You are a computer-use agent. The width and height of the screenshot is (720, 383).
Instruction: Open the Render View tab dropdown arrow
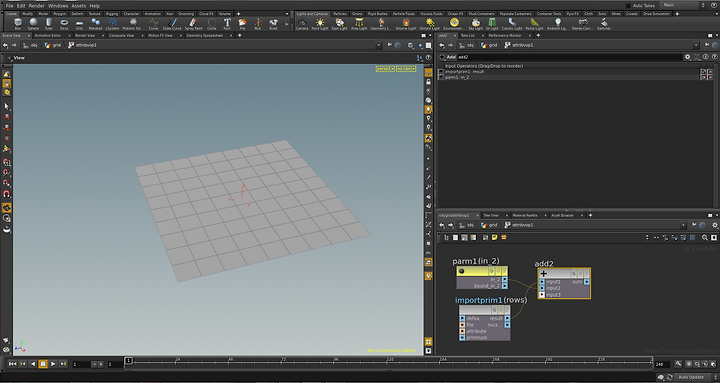[102, 35]
